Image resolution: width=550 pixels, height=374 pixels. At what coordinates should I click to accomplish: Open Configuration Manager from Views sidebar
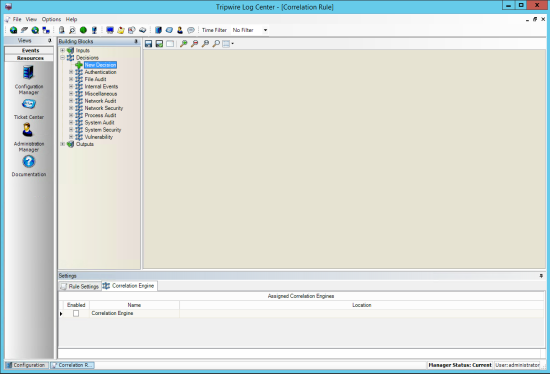tap(29, 80)
